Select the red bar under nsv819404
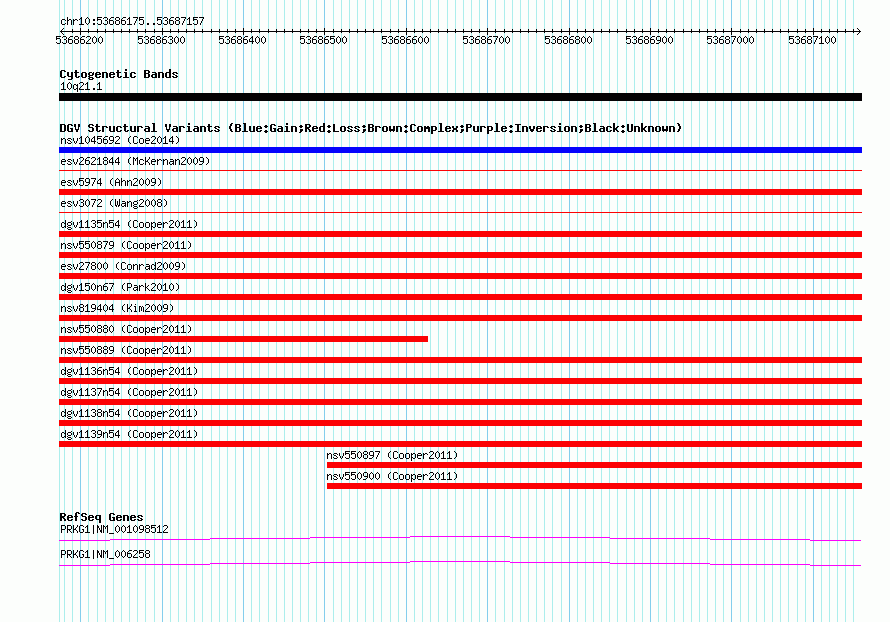The height and width of the screenshot is (622, 890). pyautogui.click(x=460, y=318)
